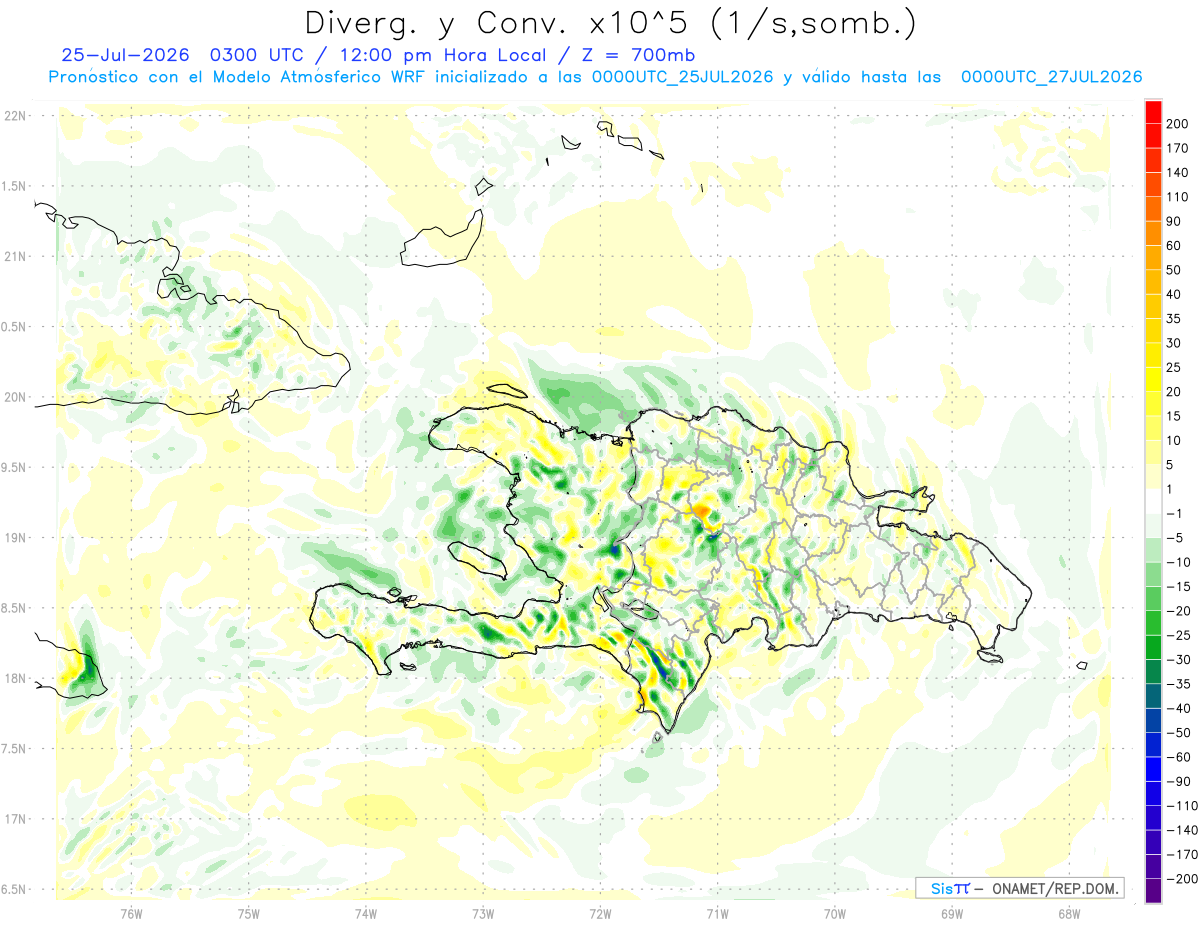Click the '72W' longitude label

(x=600, y=913)
